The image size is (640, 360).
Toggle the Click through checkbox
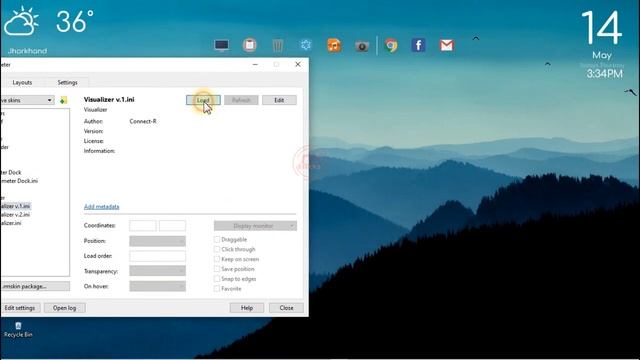[x=217, y=249]
